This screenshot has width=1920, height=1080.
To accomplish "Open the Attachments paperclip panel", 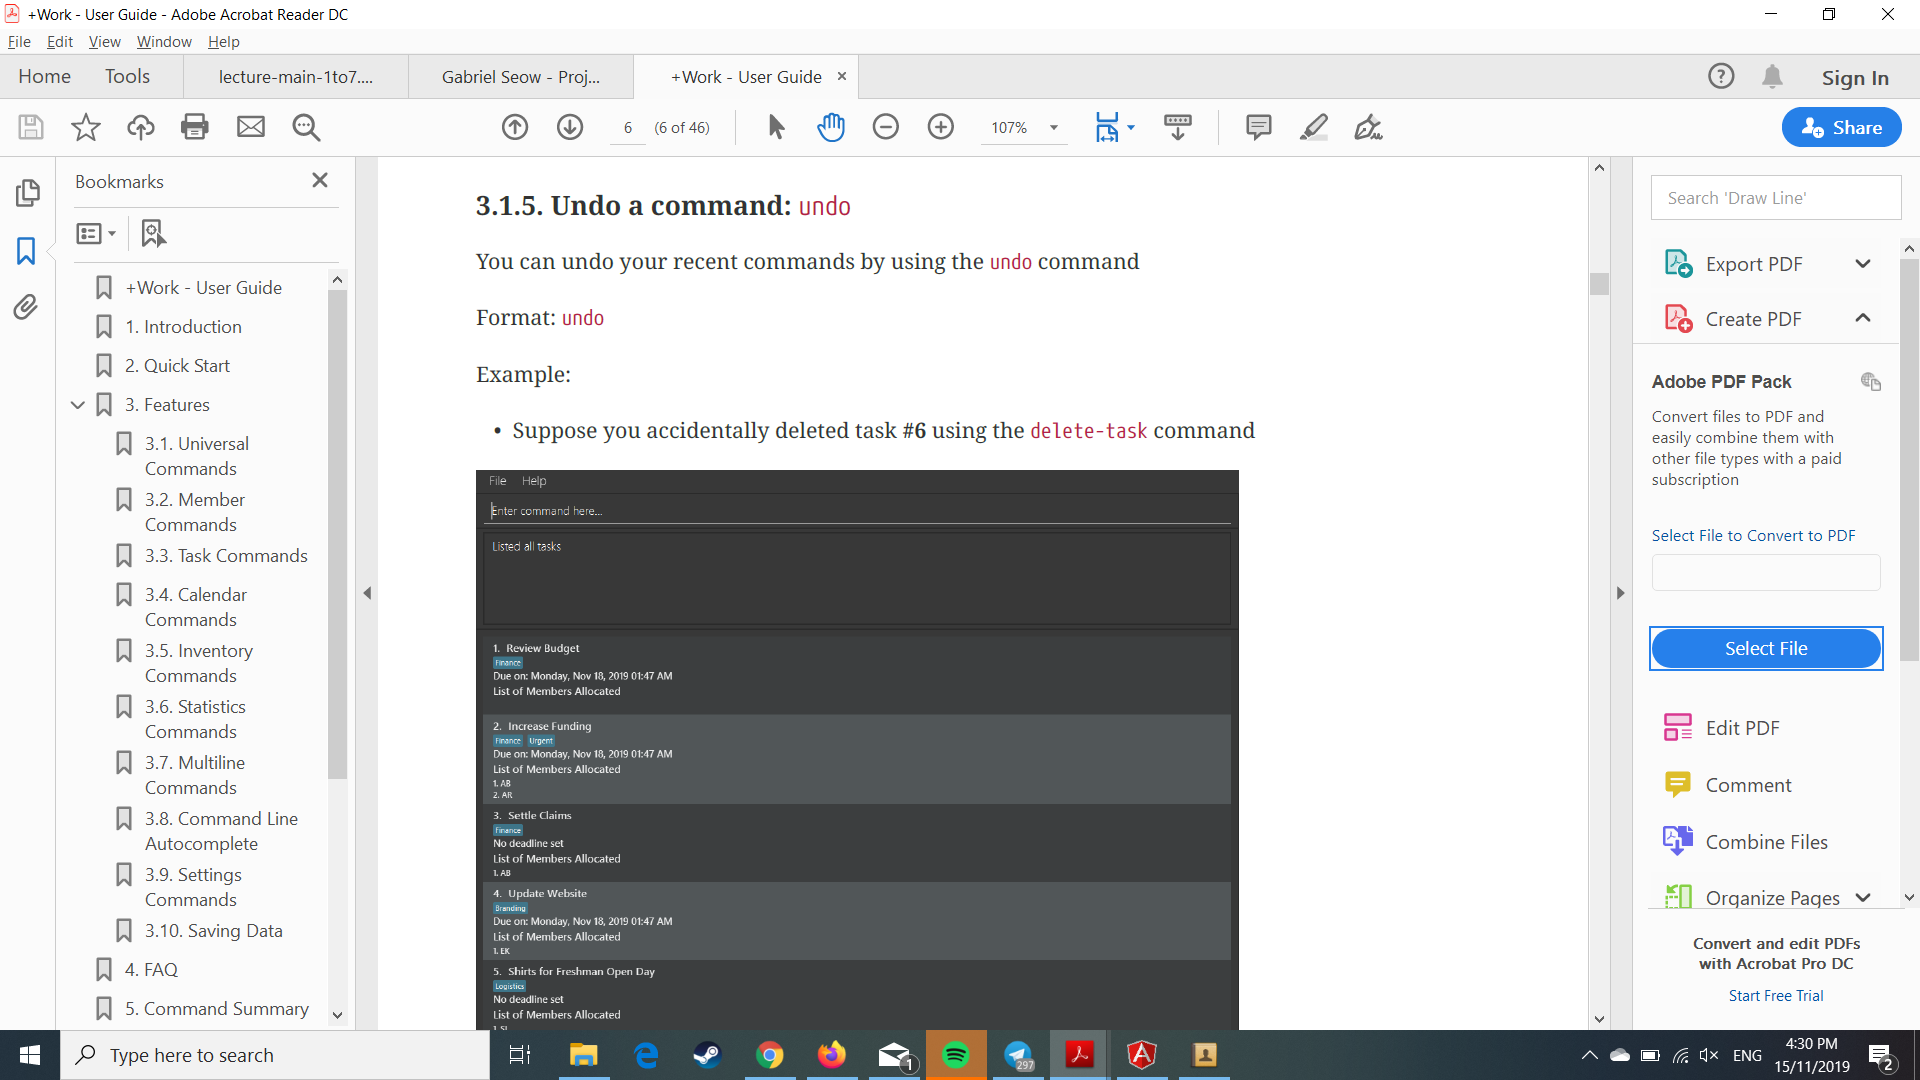I will pyautogui.click(x=27, y=306).
